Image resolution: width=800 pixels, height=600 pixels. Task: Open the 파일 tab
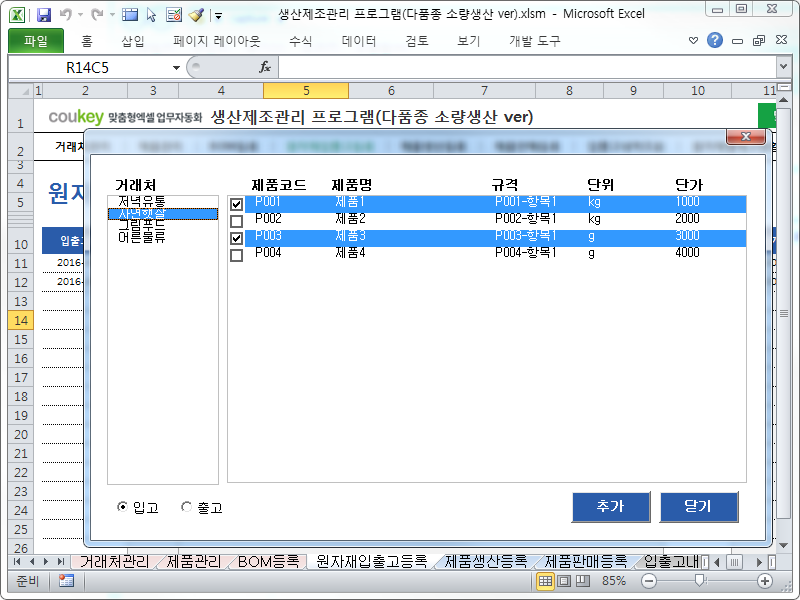36,41
